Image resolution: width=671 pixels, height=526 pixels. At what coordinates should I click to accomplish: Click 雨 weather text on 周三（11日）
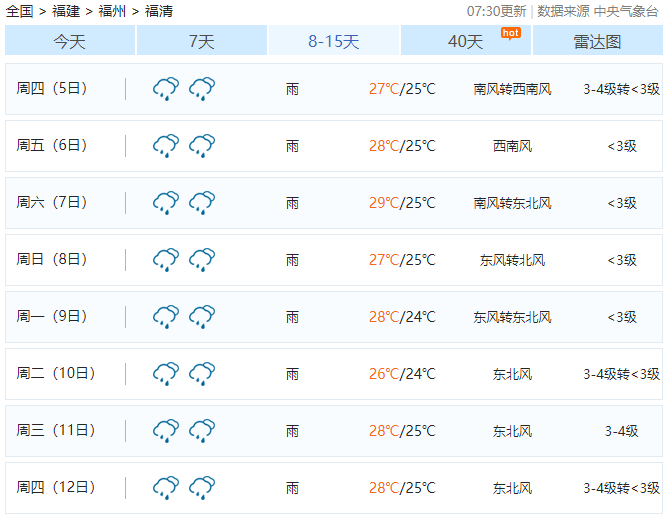tap(292, 431)
